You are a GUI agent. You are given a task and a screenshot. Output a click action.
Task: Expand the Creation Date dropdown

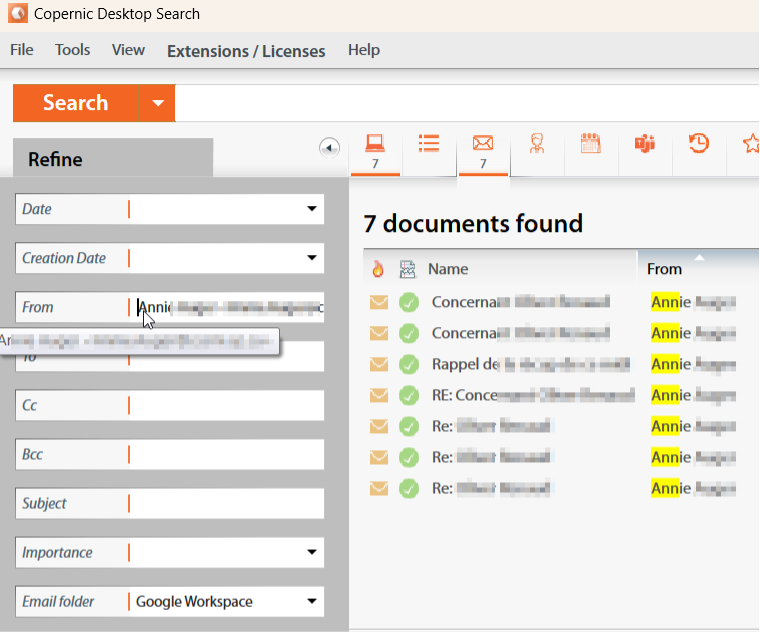pyautogui.click(x=312, y=258)
